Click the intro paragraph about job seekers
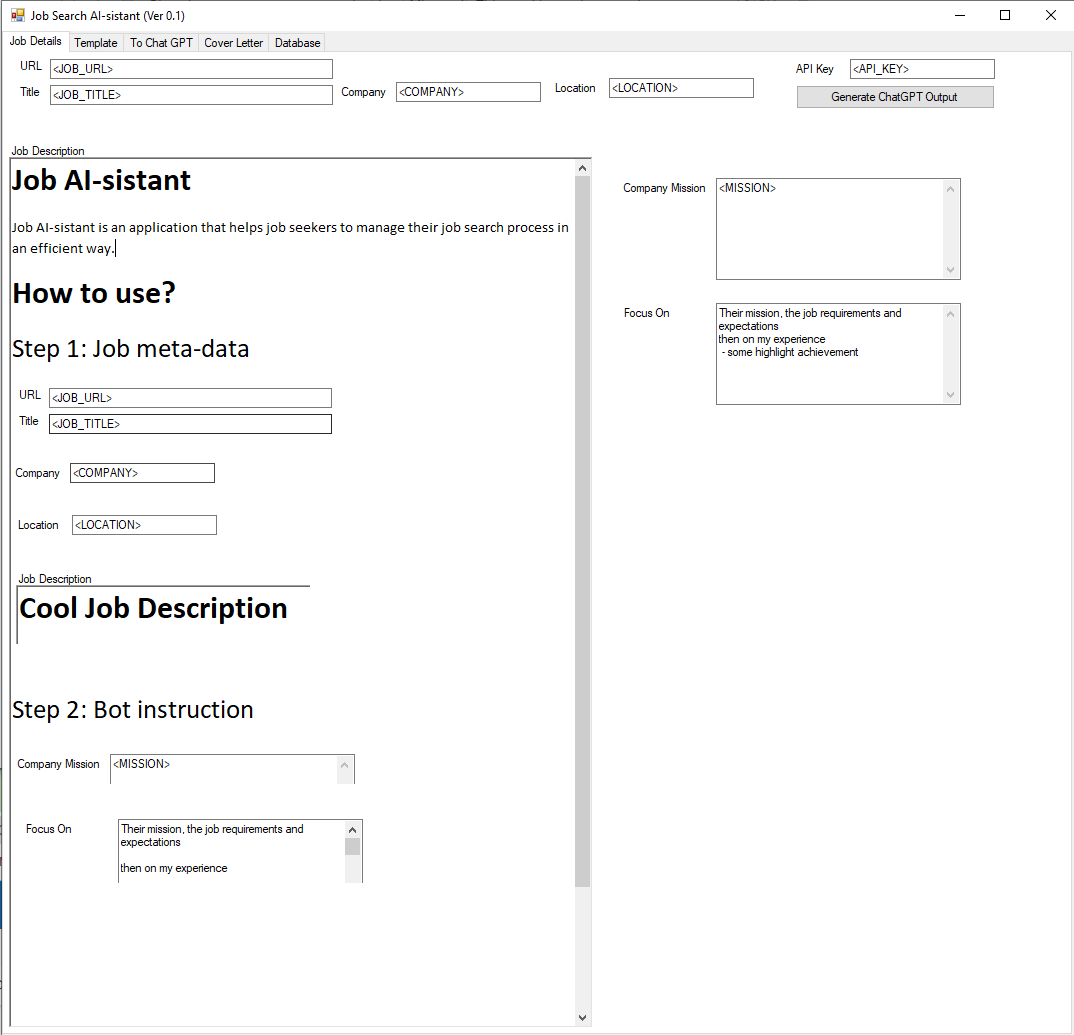The height and width of the screenshot is (1035, 1074). coord(290,238)
